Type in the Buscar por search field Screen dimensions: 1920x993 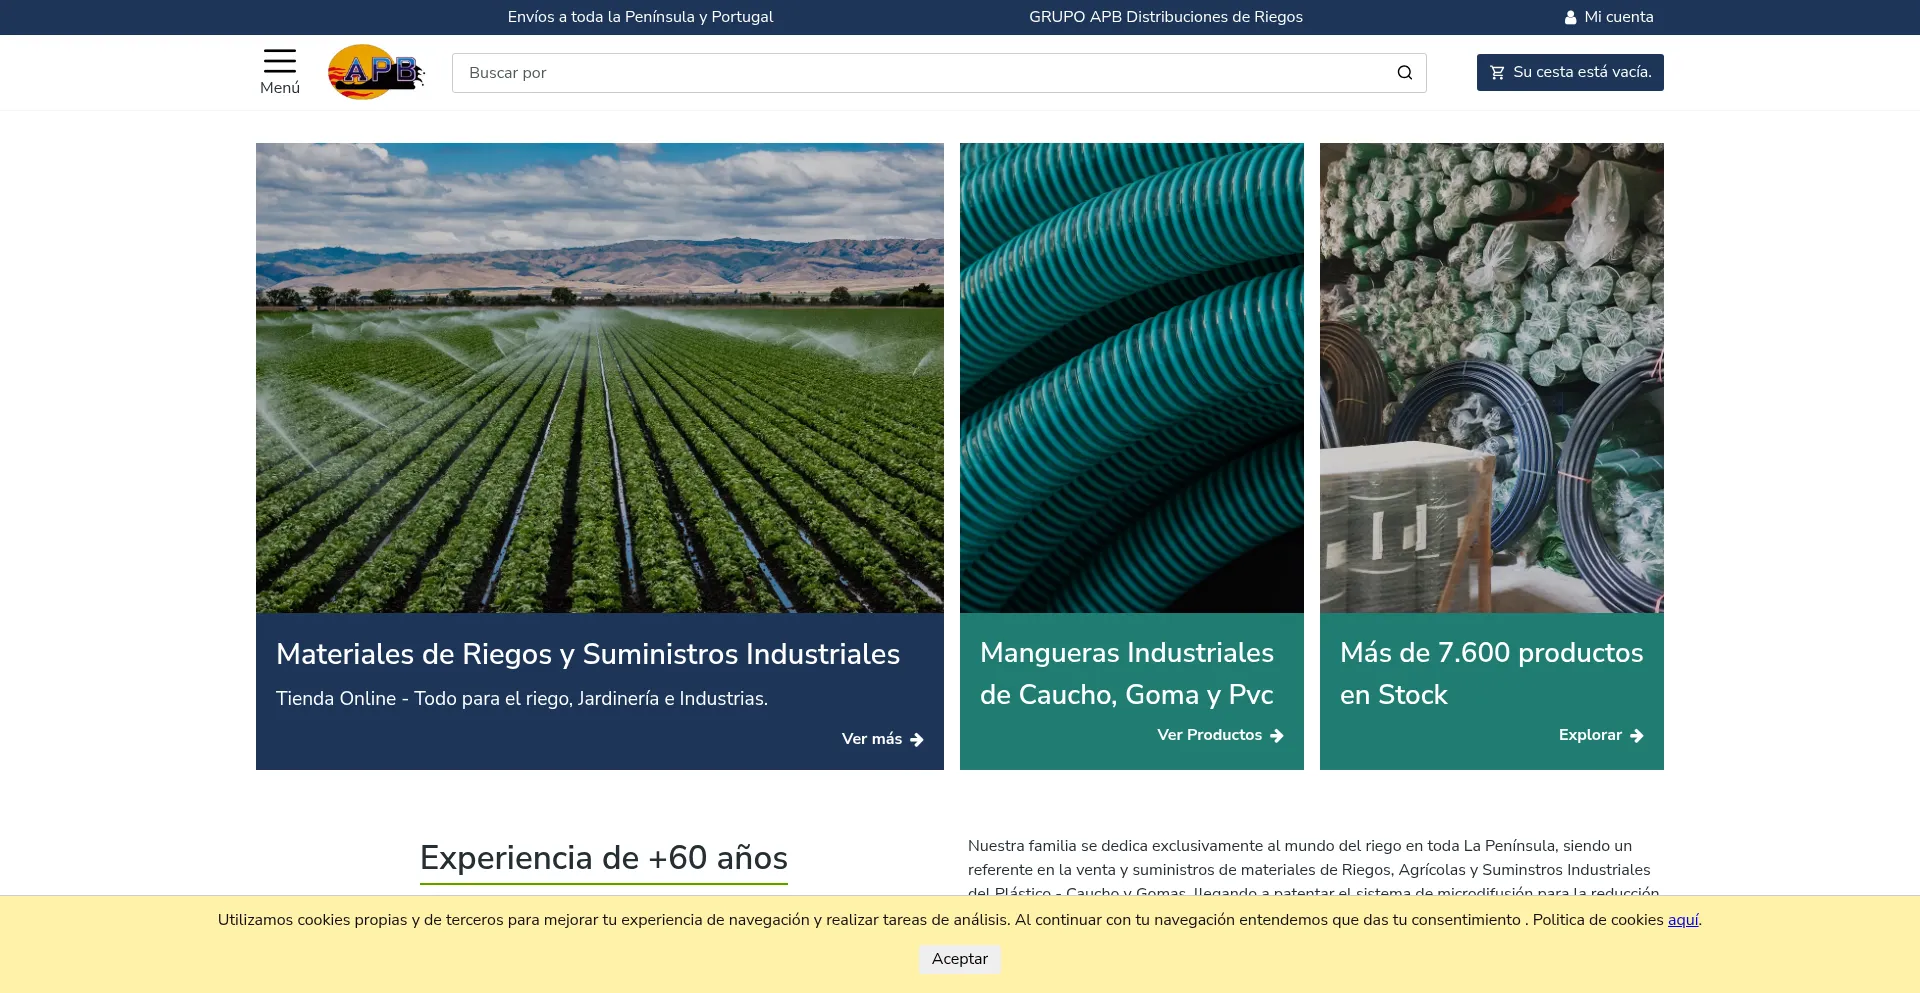(x=920, y=73)
